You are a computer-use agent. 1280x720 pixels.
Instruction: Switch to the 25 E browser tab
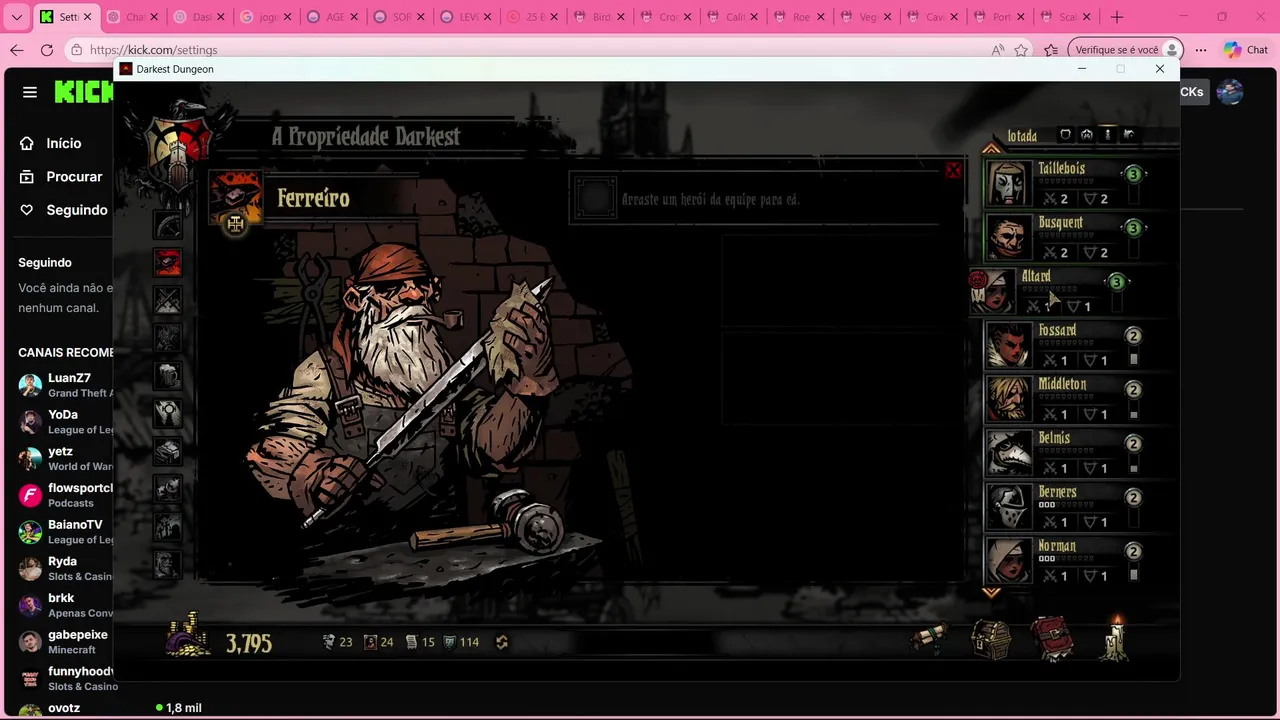click(x=532, y=17)
